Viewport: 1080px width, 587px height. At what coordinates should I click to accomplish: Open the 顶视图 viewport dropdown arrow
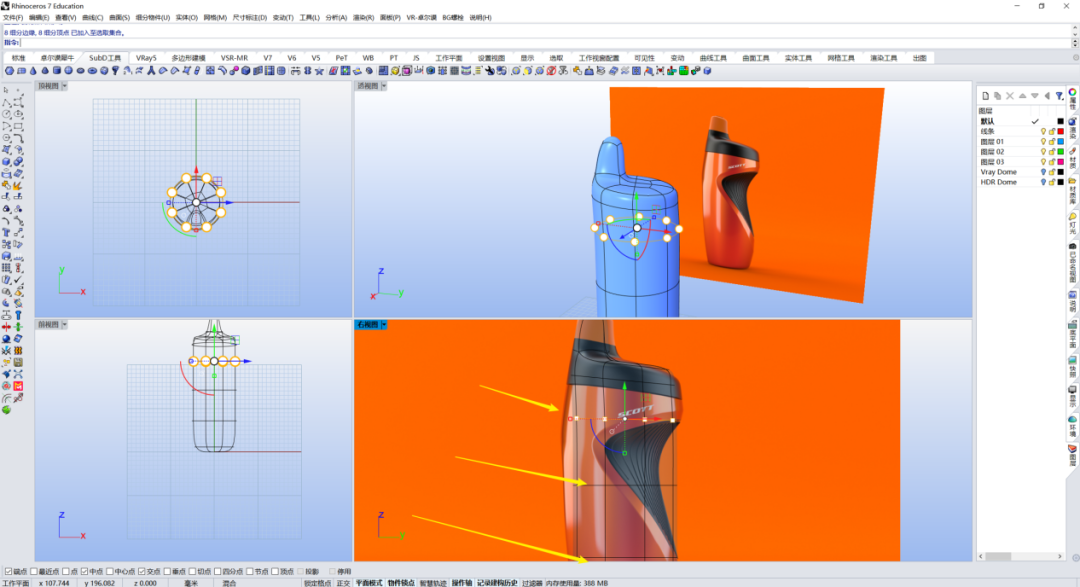[65, 86]
